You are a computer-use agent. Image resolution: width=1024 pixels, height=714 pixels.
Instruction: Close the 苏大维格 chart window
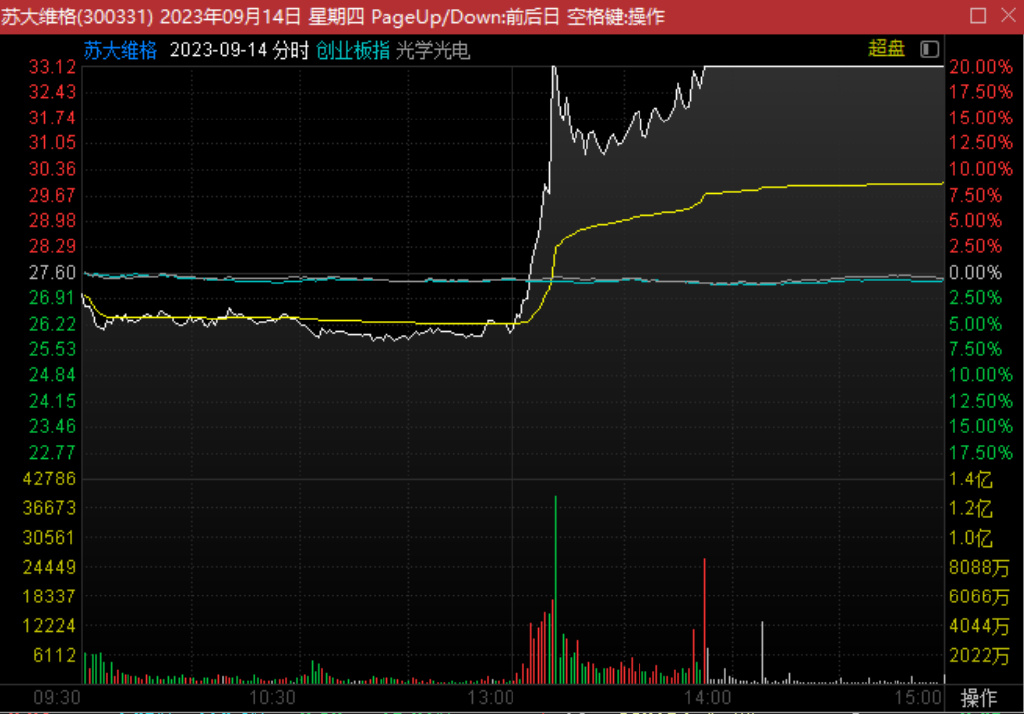[x=1006, y=15]
